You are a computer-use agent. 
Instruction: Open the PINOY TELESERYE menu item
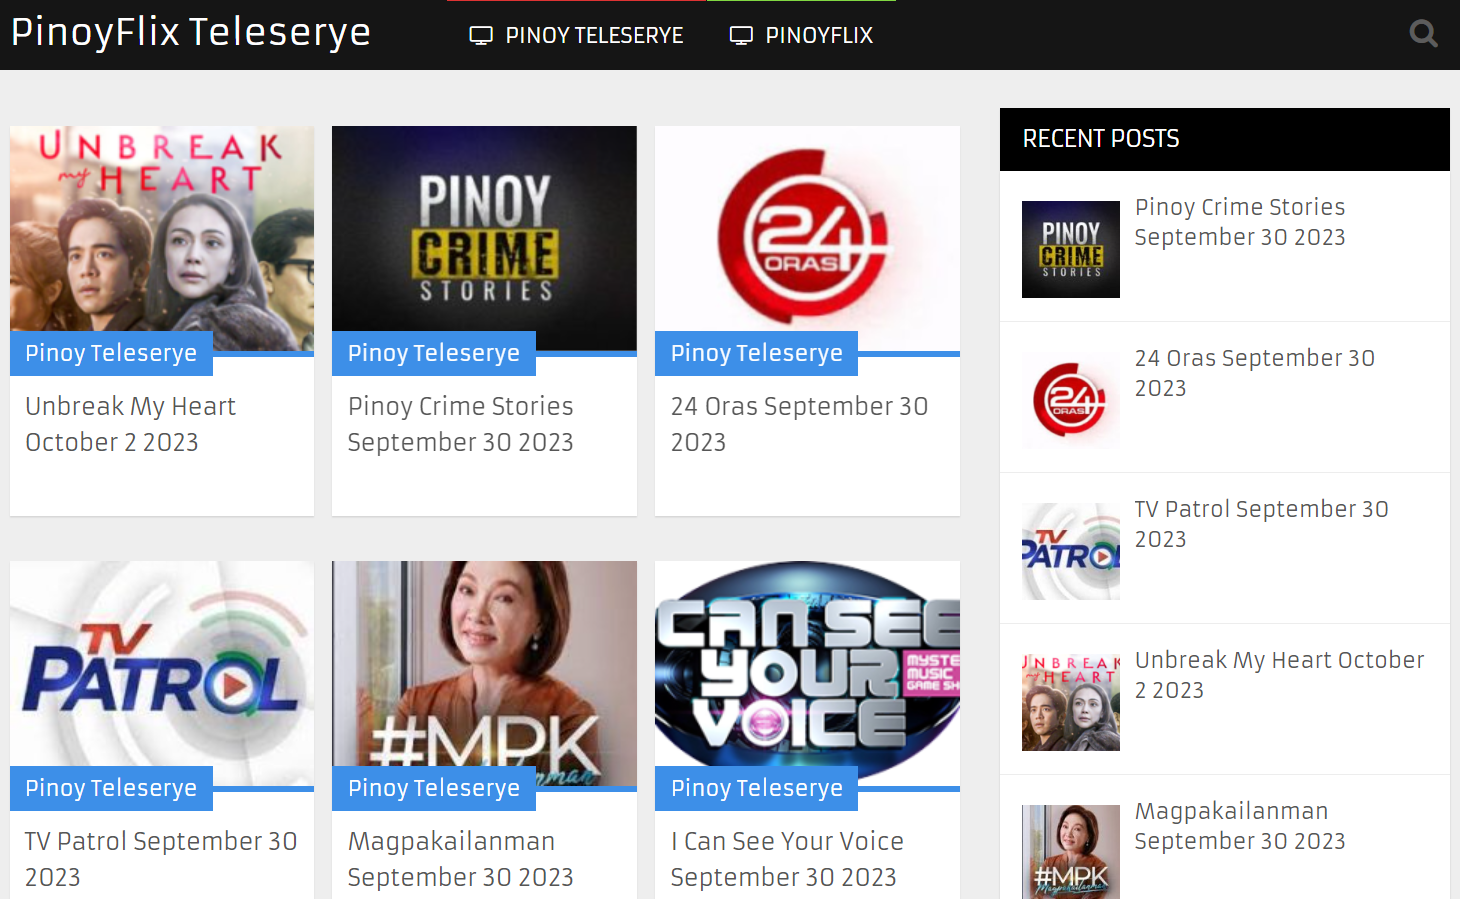[594, 35]
